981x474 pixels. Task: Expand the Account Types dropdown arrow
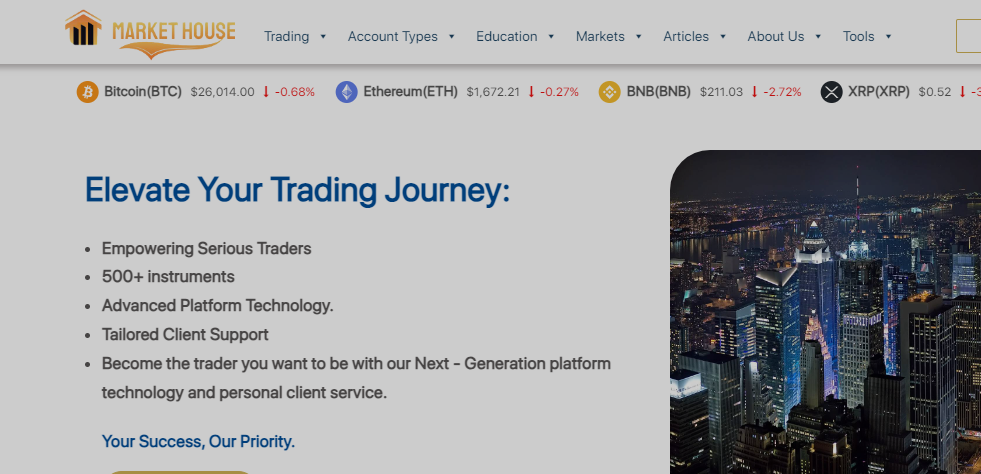[452, 37]
